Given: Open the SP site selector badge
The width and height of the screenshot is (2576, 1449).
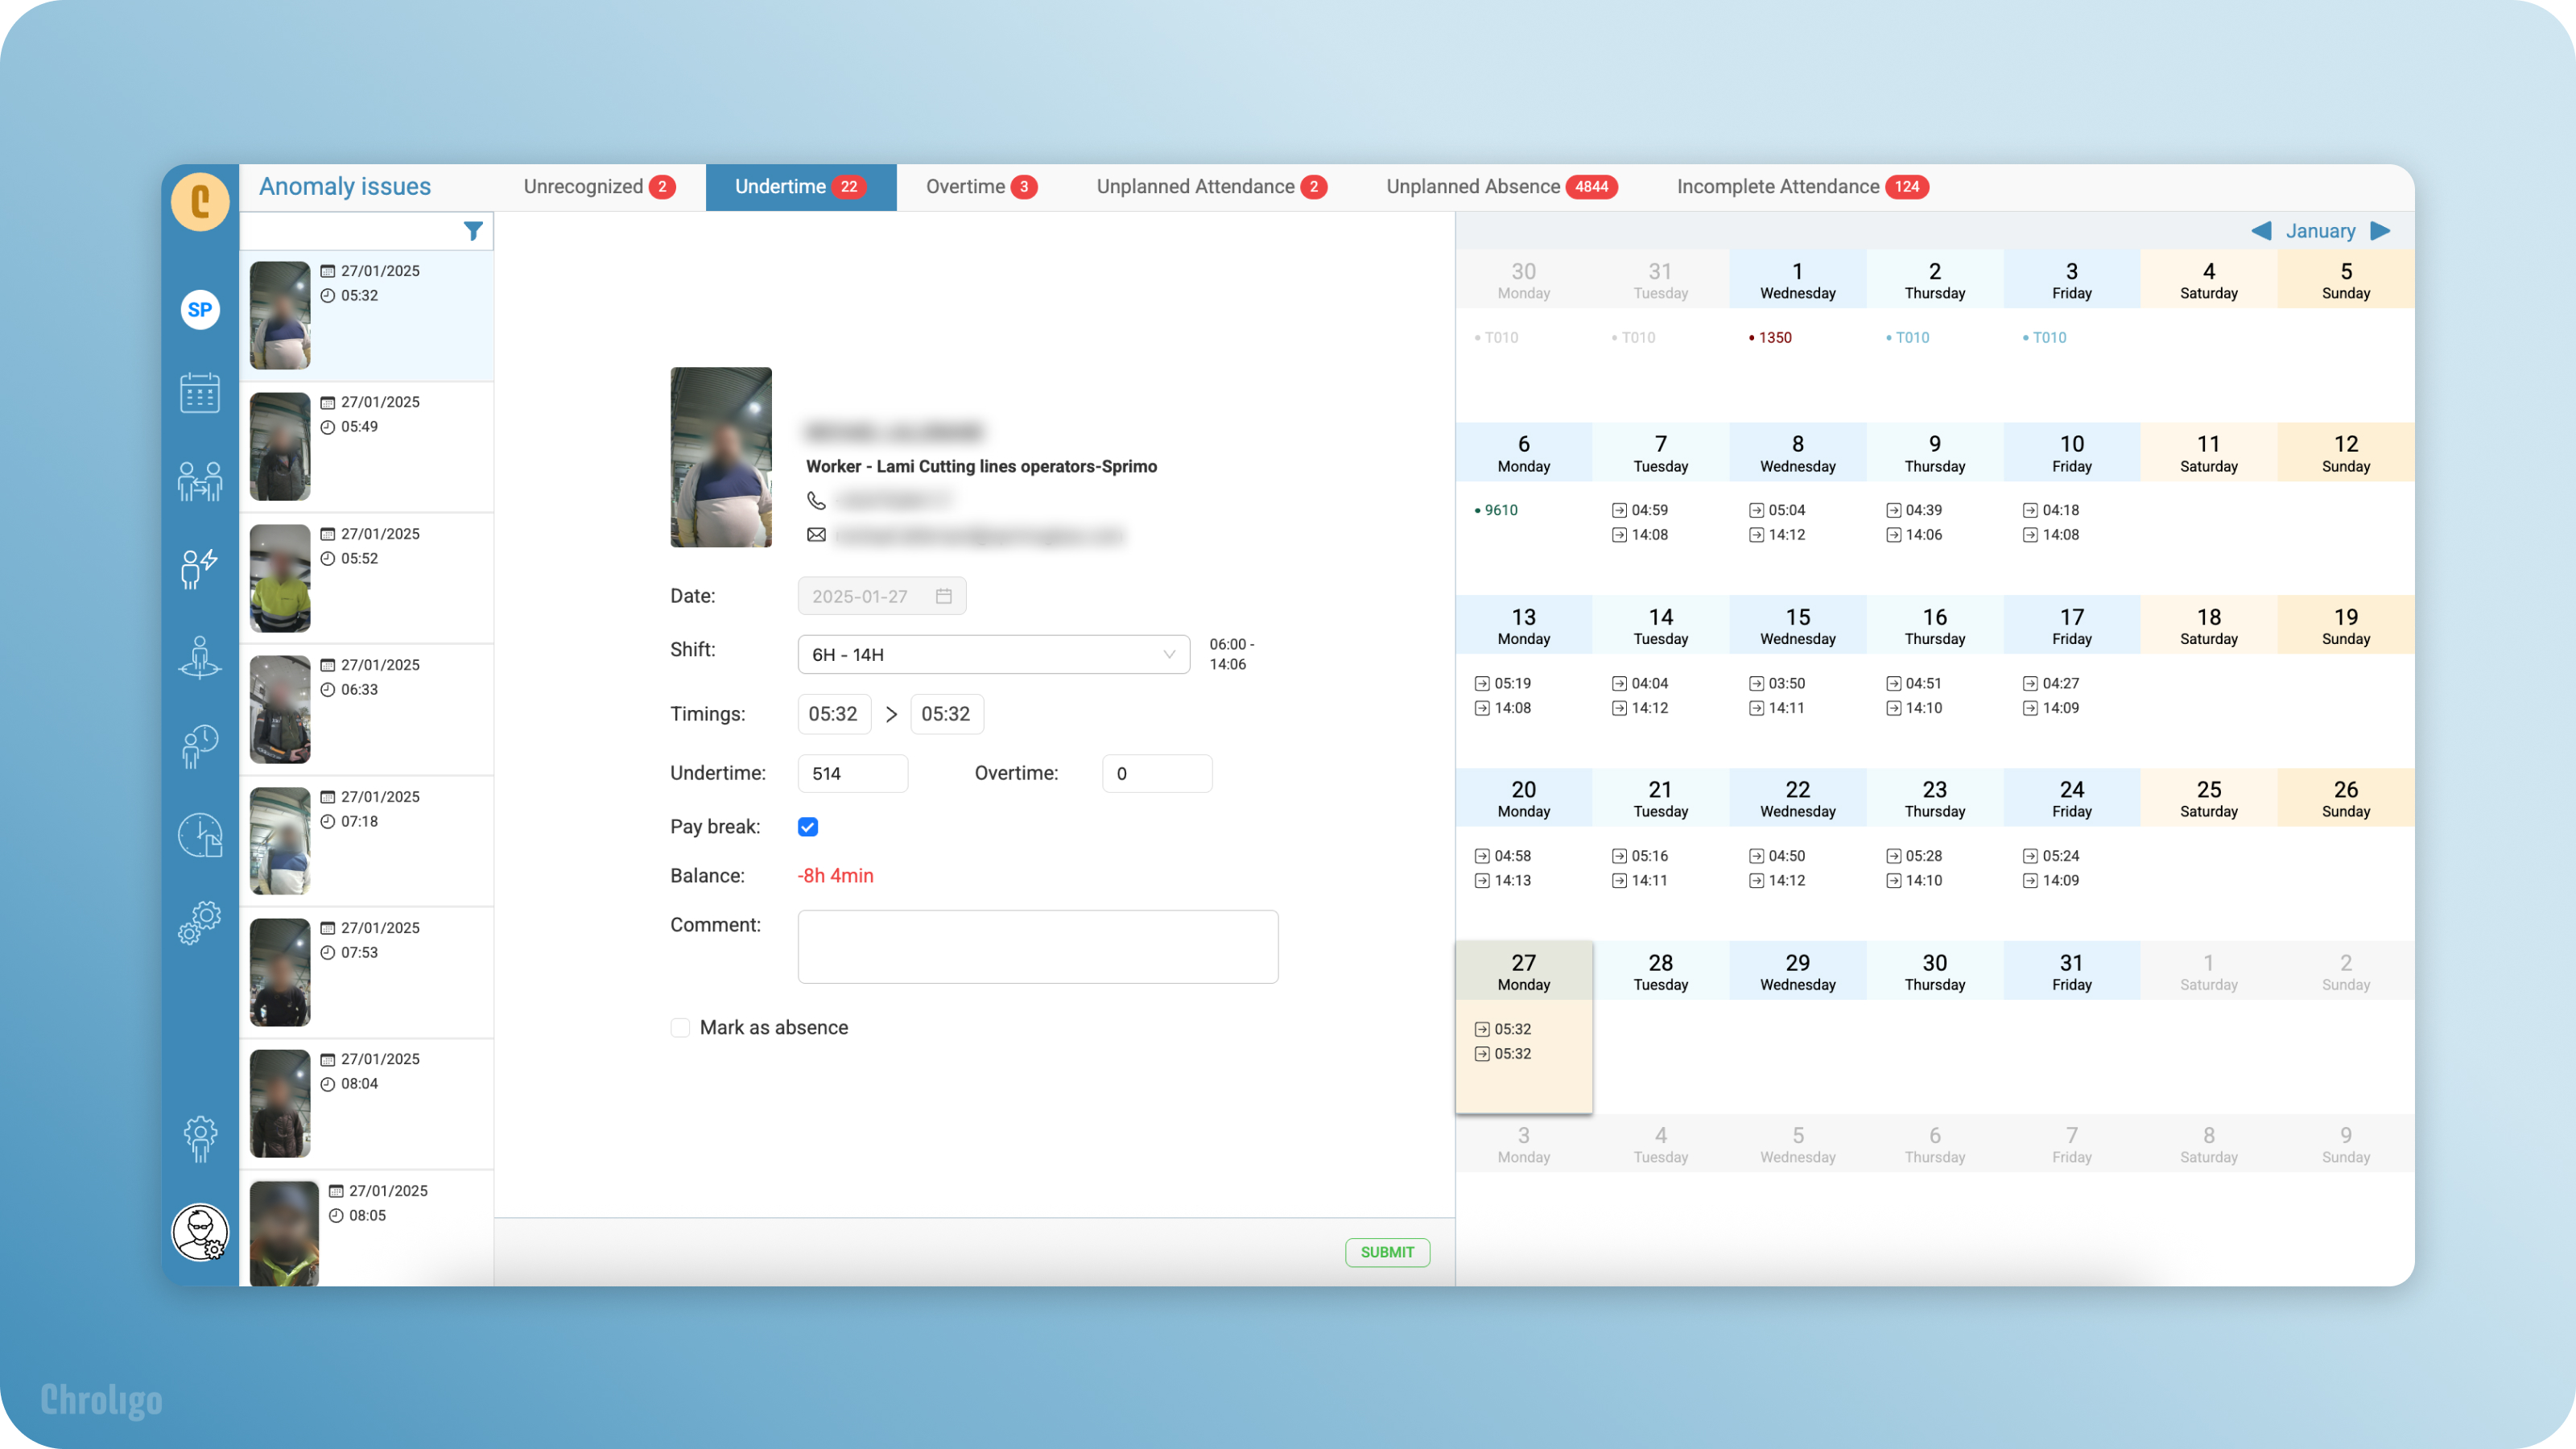Looking at the screenshot, I should (x=200, y=309).
